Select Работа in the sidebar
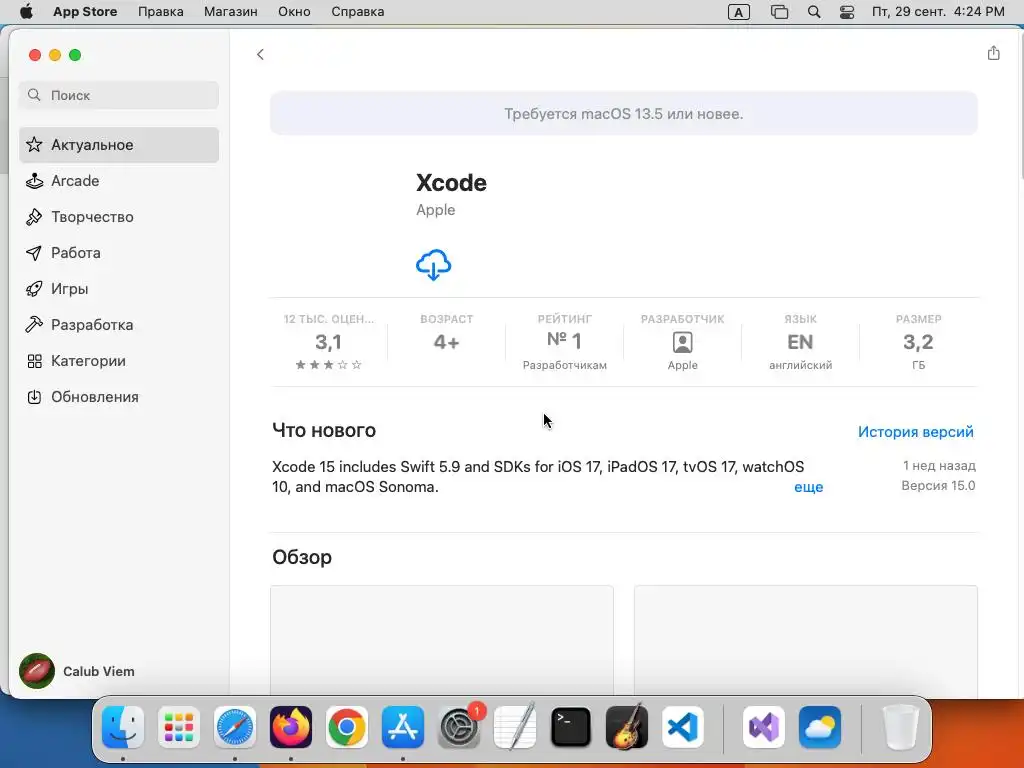1024x768 pixels. click(x=119, y=253)
